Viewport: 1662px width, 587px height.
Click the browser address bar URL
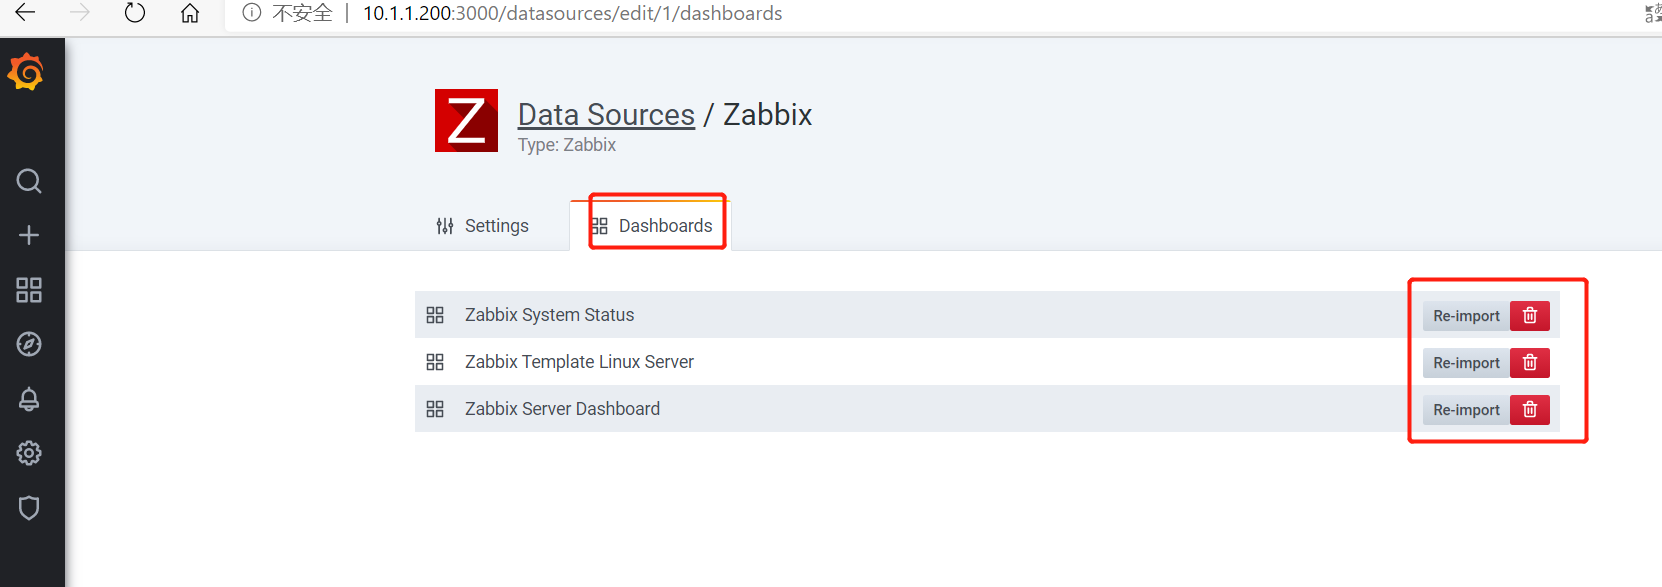pyautogui.click(x=572, y=13)
